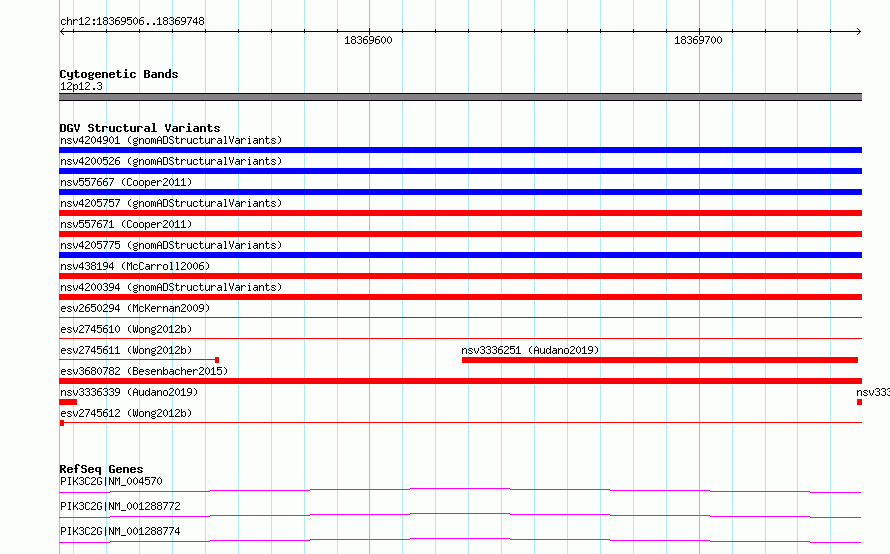Select the blue bar under nsv4205775
The image size is (890, 554).
click(460, 255)
